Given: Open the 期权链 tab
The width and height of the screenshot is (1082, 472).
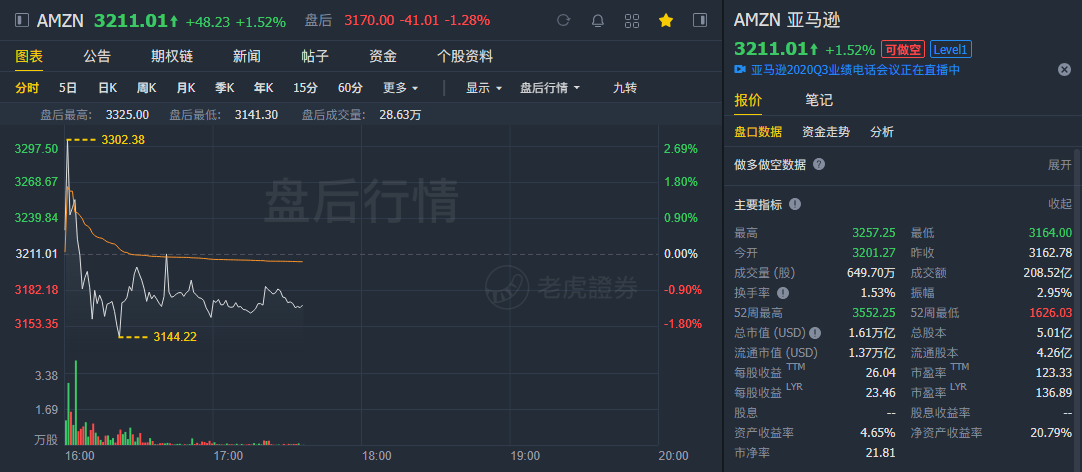Looking at the screenshot, I should point(172,56).
